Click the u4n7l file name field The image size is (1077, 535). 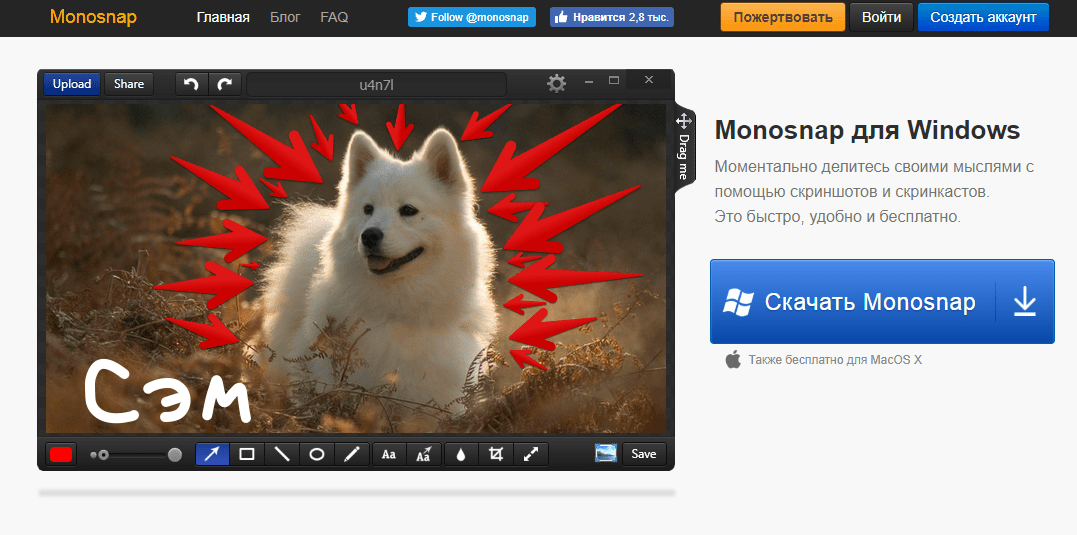[x=376, y=84]
